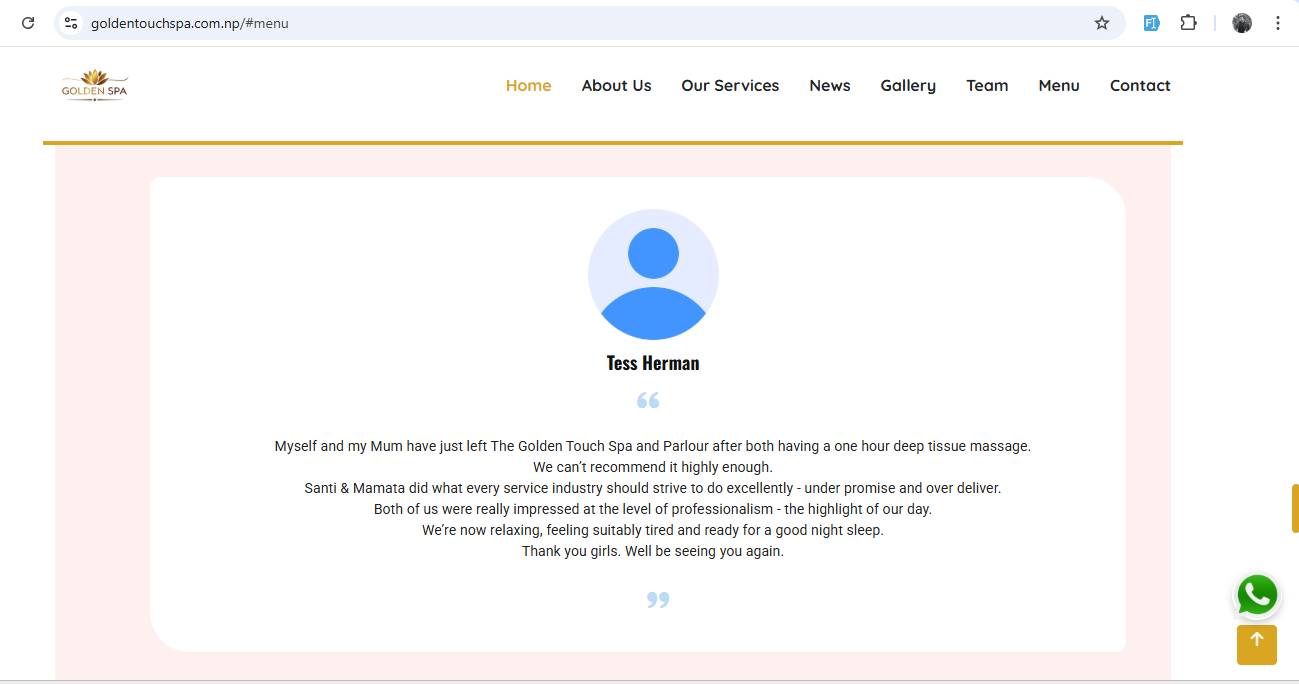The height and width of the screenshot is (684, 1299).
Task: Open the Chrome profile avatar
Action: [x=1242, y=23]
